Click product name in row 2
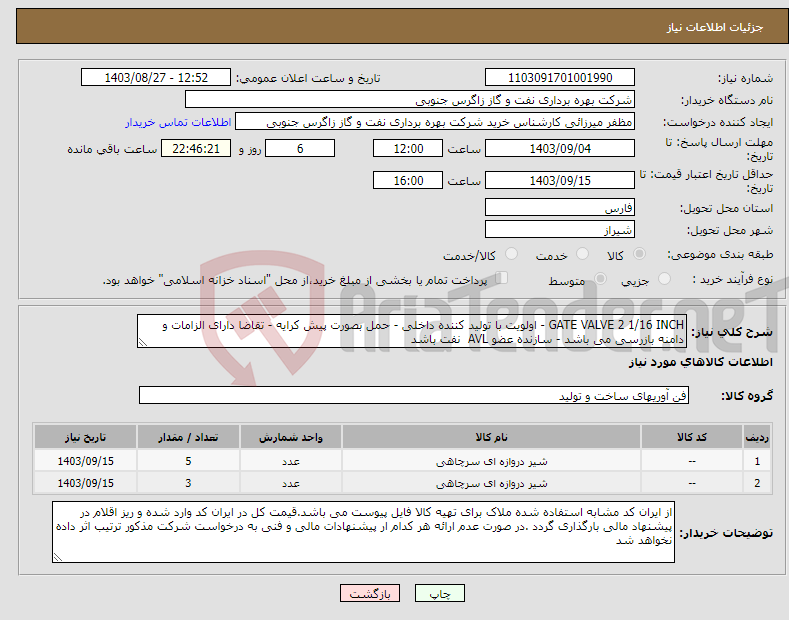This screenshot has width=789, height=620. pyautogui.click(x=491, y=483)
